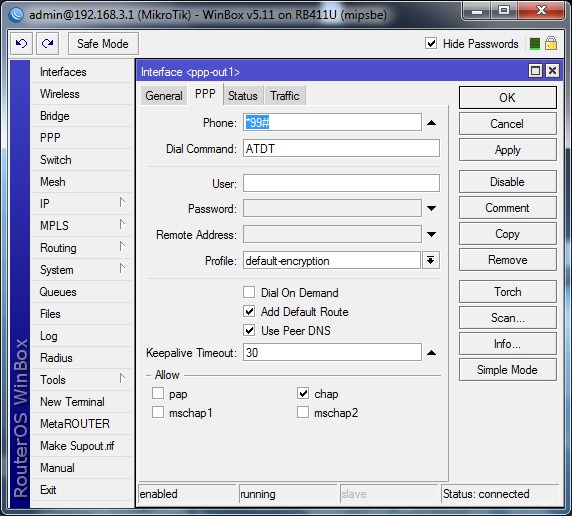This screenshot has height=516, width=572.
Task: Click the yellow padlock icon
Action: pyautogui.click(x=551, y=43)
